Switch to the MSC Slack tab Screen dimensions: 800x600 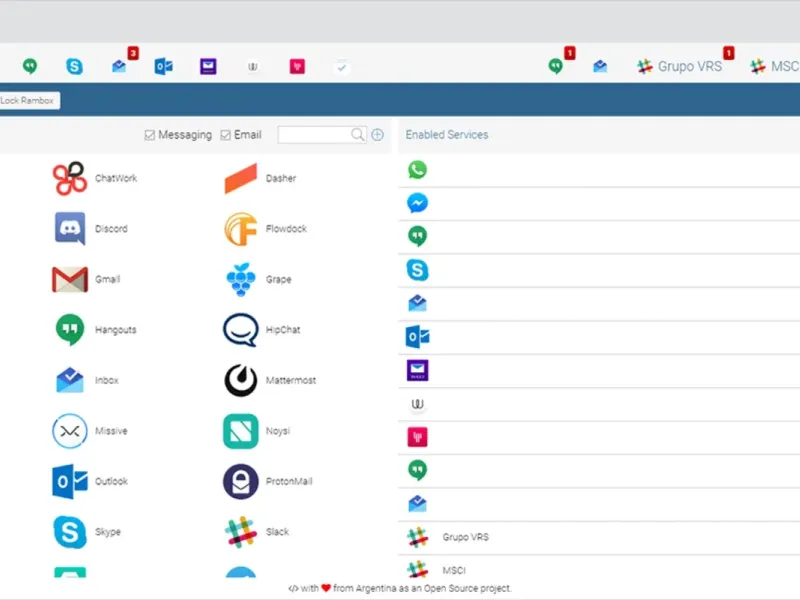click(x=774, y=66)
